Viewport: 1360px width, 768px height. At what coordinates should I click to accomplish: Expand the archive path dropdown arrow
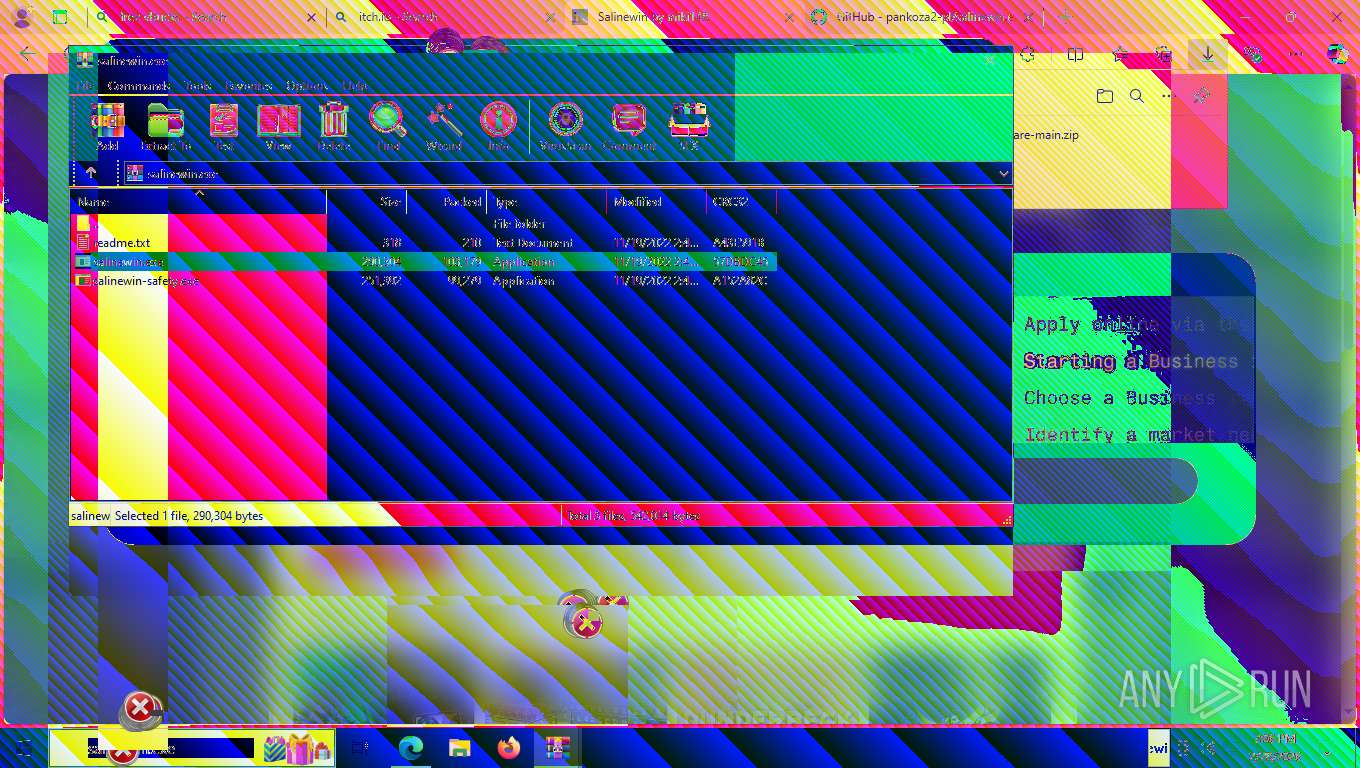pos(1004,174)
